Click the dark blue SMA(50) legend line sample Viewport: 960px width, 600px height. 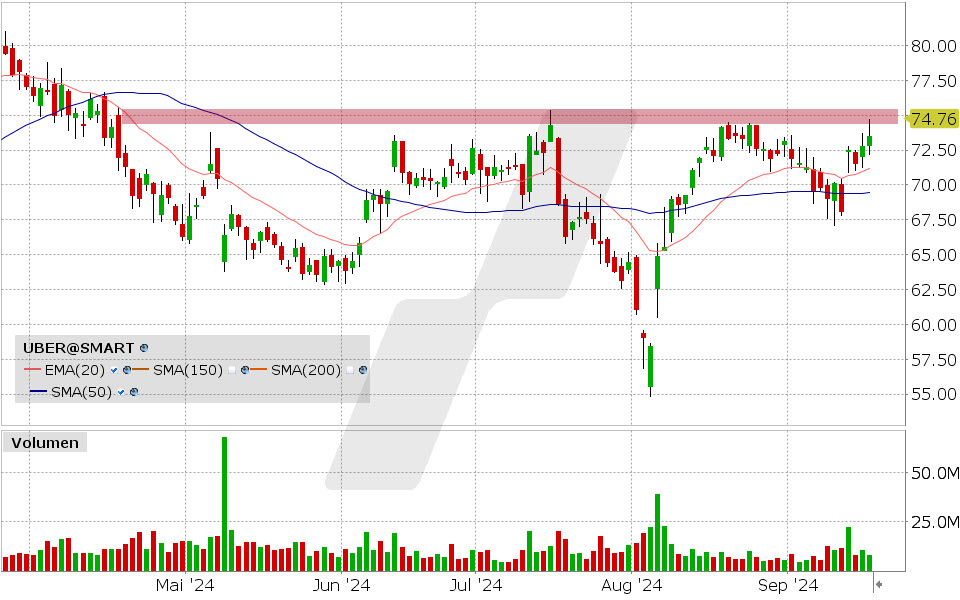pos(39,392)
